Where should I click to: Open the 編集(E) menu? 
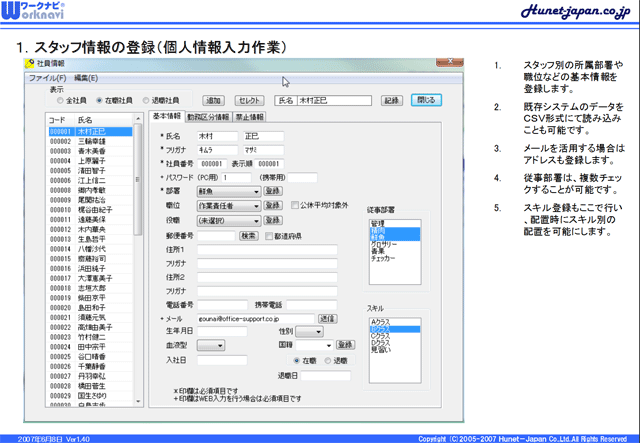[x=86, y=77]
